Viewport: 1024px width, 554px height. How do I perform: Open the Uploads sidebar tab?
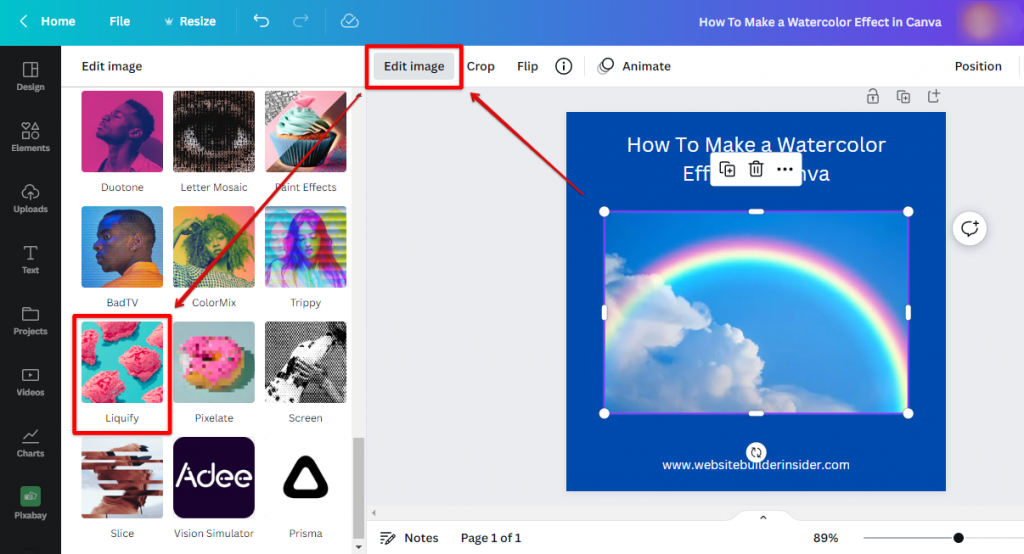click(x=30, y=199)
